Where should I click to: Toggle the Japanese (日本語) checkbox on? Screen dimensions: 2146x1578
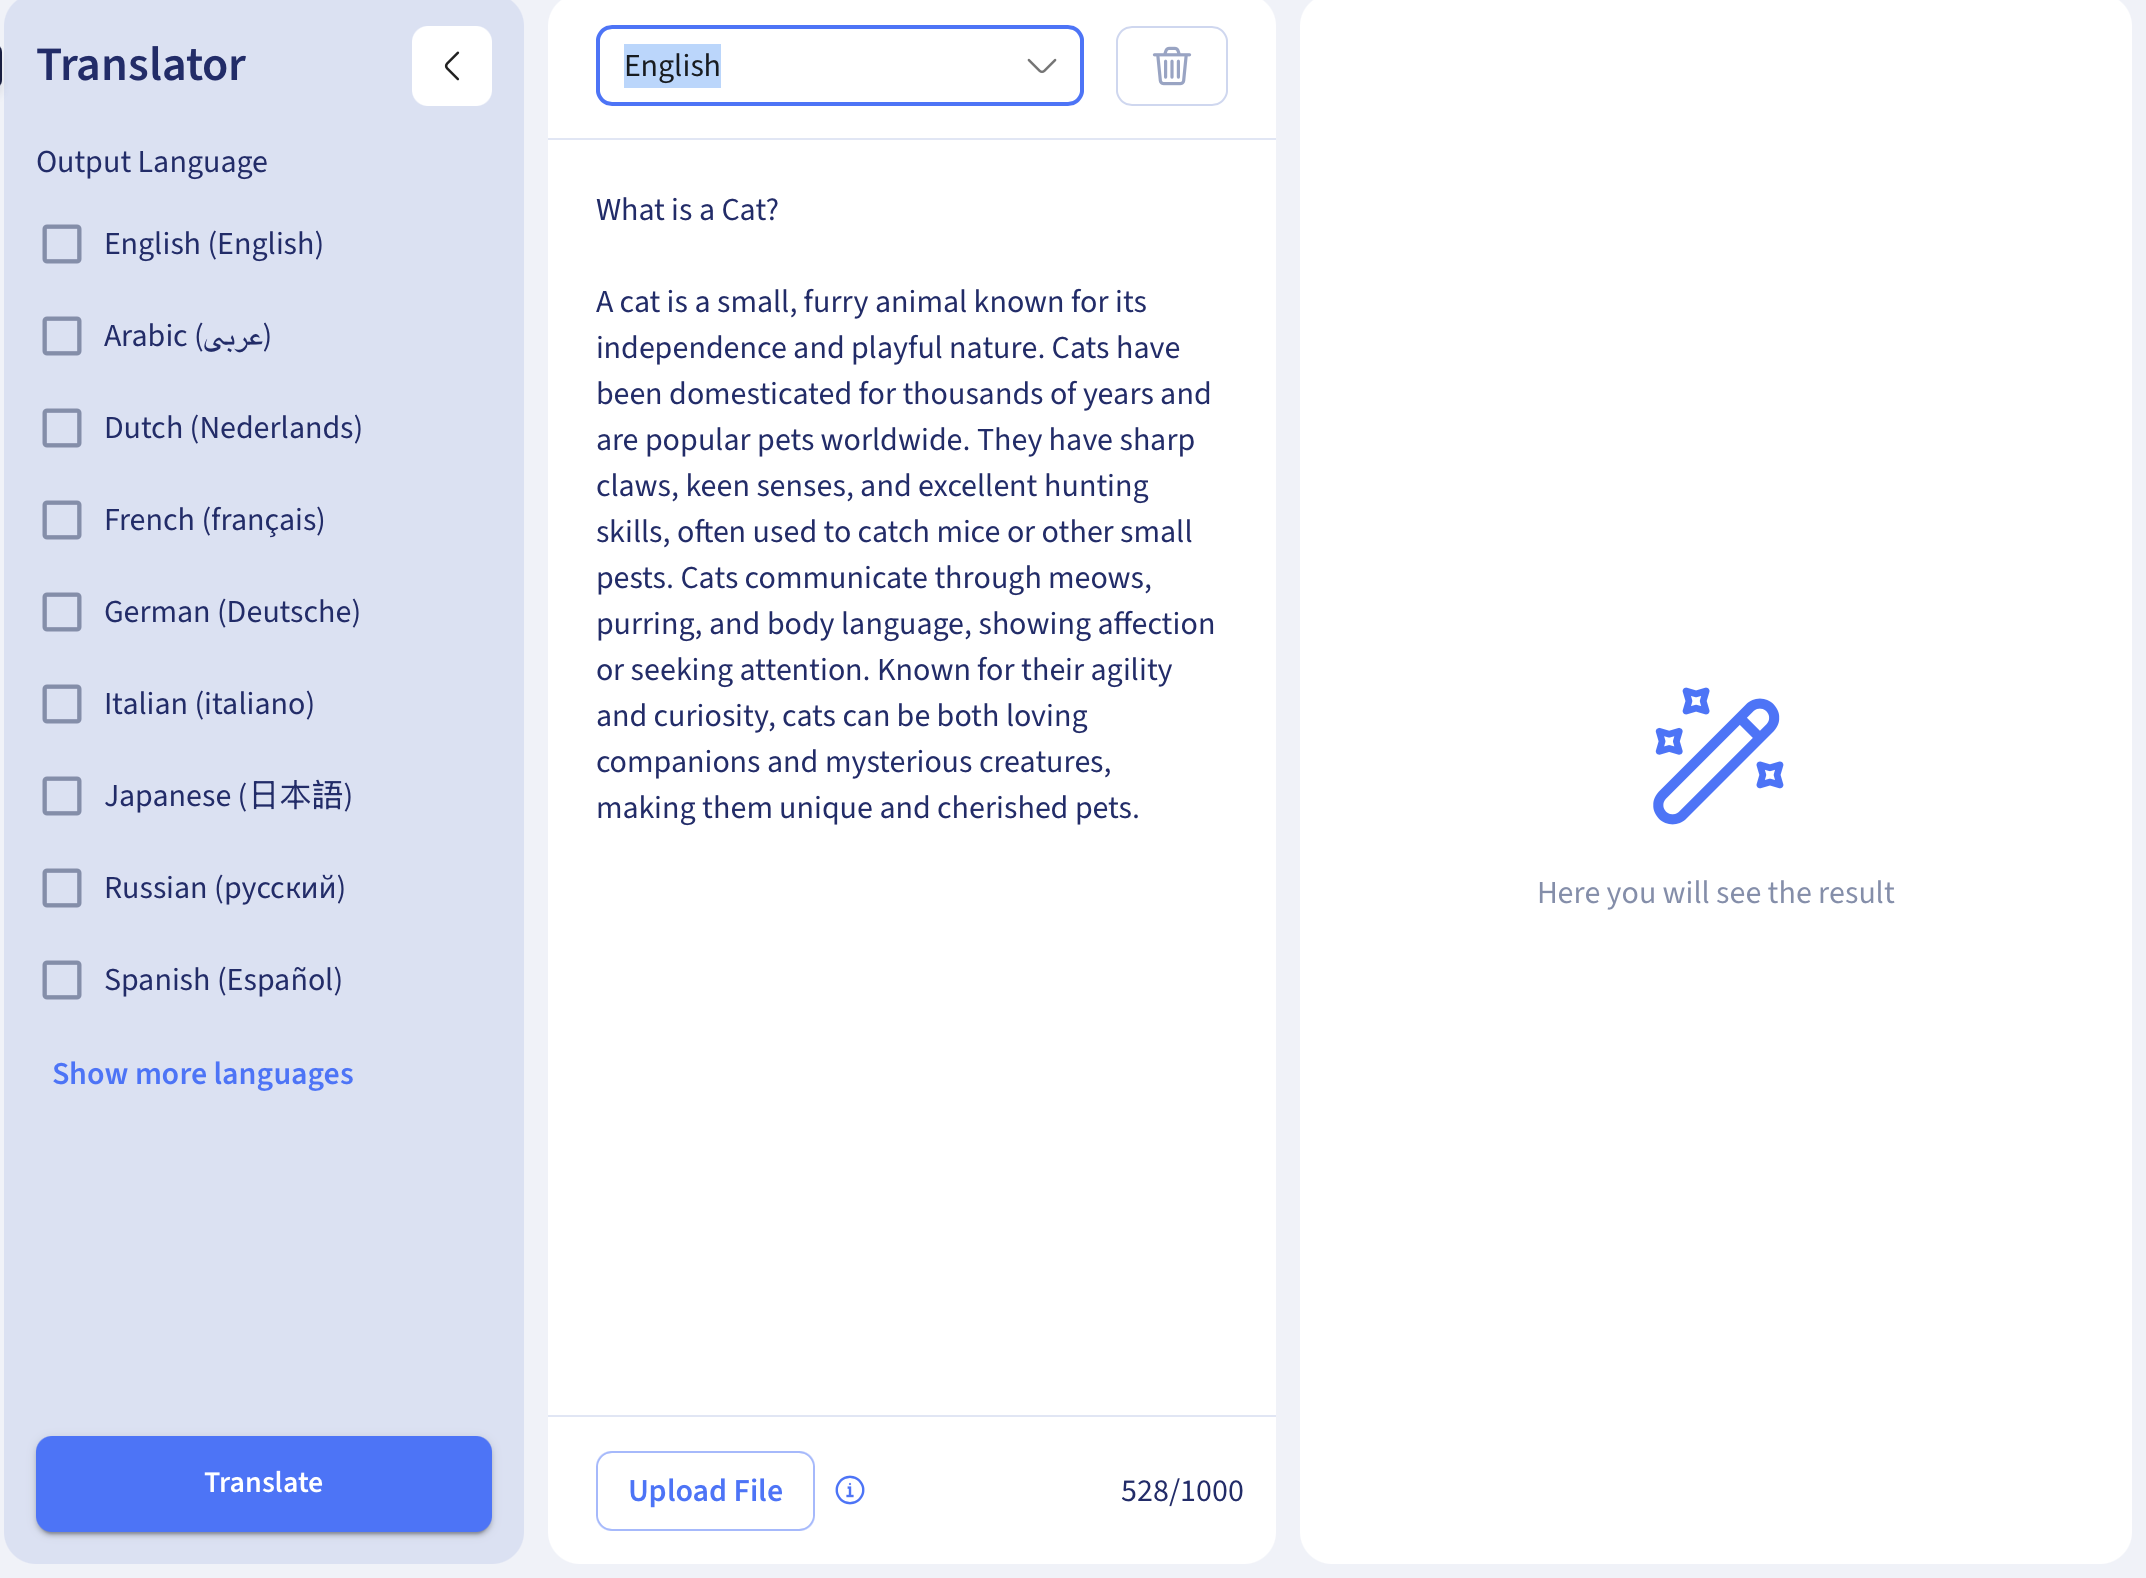(x=62, y=795)
